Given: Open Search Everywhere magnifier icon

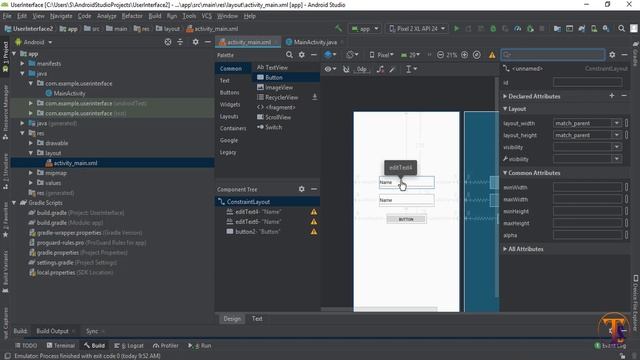Looking at the screenshot, I should (621, 29).
